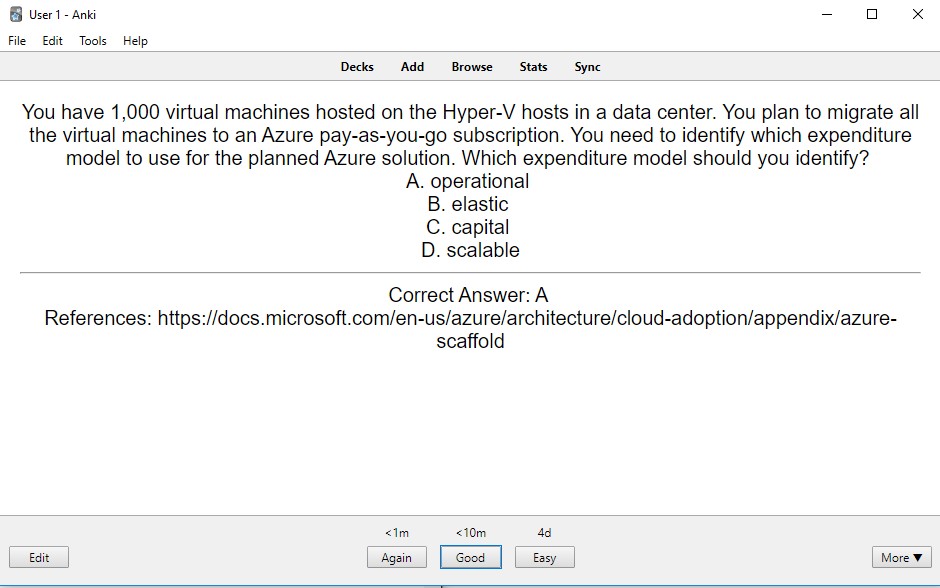The height and width of the screenshot is (588, 940).
Task: Click the Edit button at bottom left
Action: pos(39,557)
